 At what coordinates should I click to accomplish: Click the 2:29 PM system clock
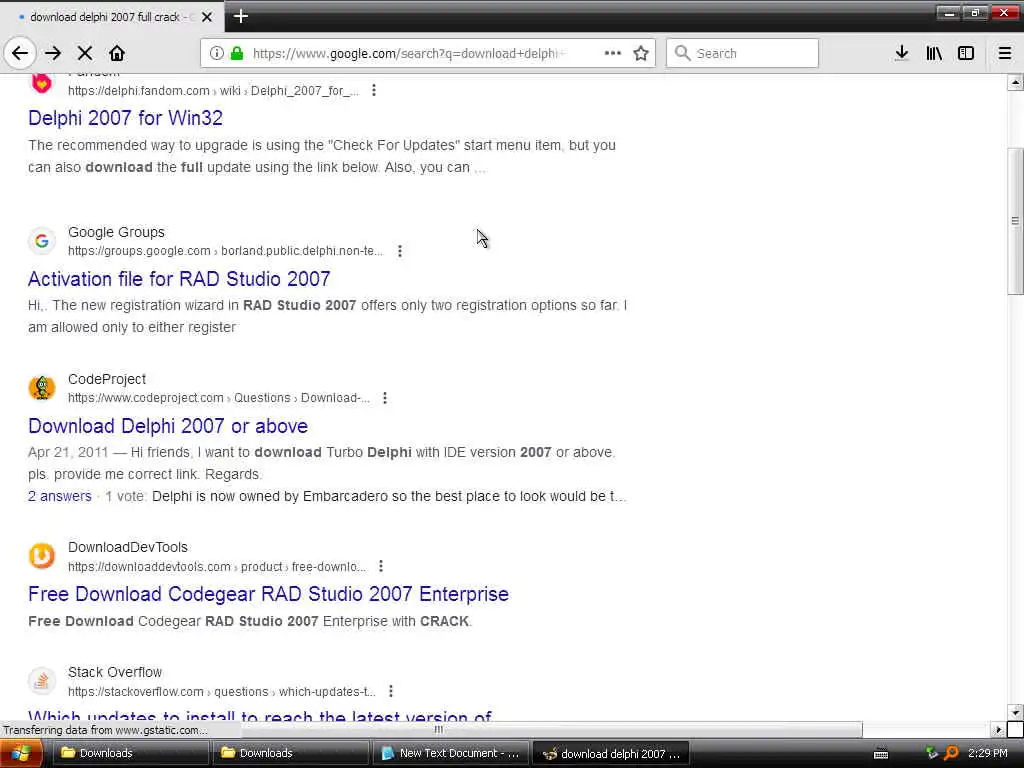[987, 753]
